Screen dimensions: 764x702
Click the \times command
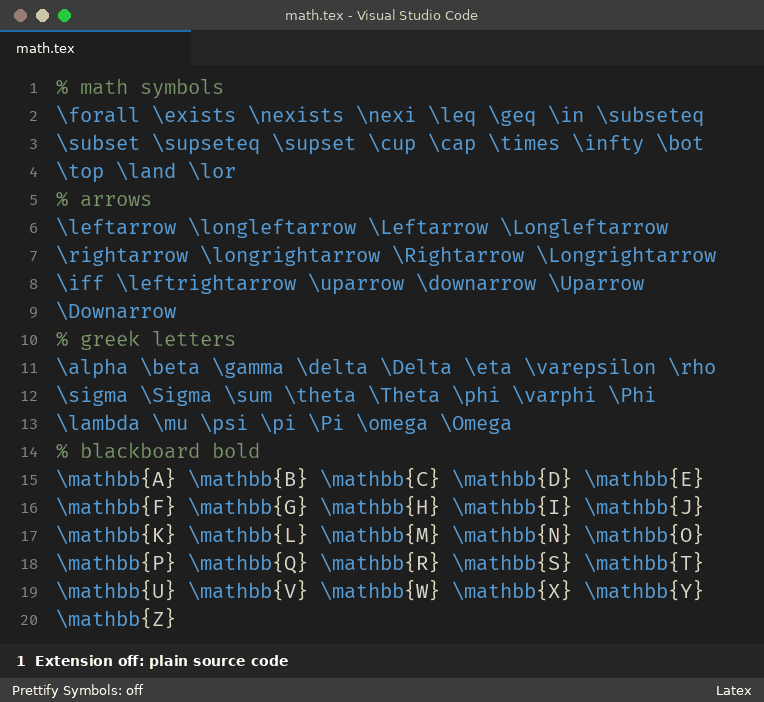(524, 144)
